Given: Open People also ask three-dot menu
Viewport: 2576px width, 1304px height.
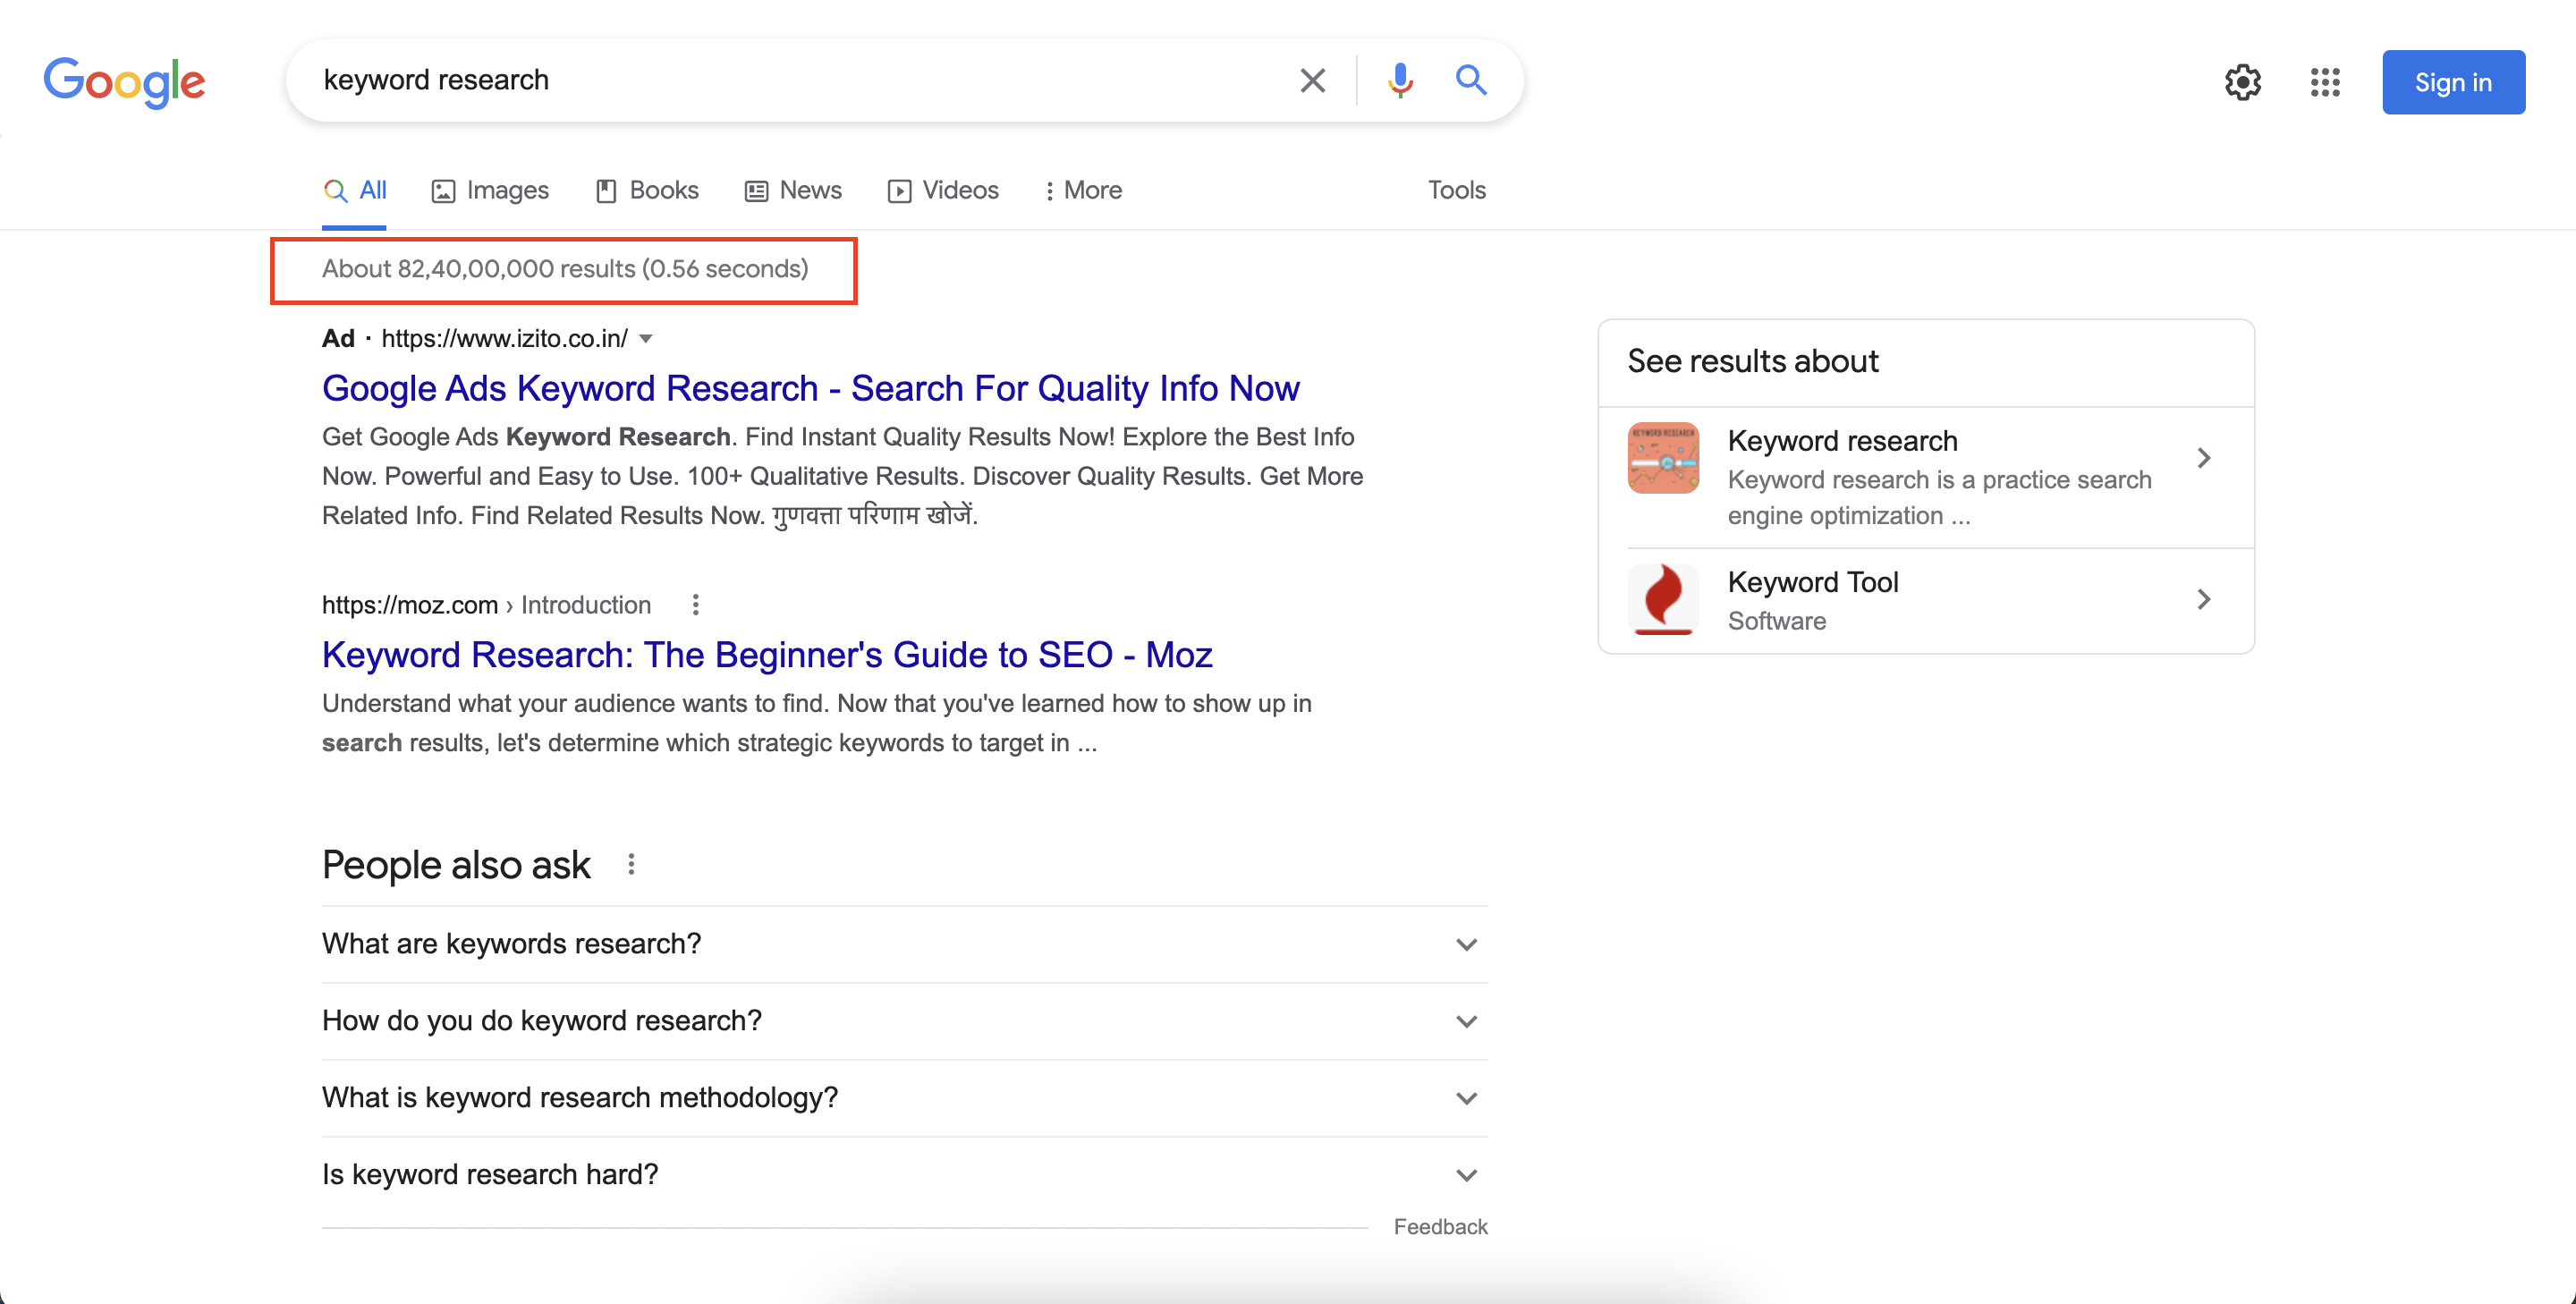Looking at the screenshot, I should click(x=631, y=864).
